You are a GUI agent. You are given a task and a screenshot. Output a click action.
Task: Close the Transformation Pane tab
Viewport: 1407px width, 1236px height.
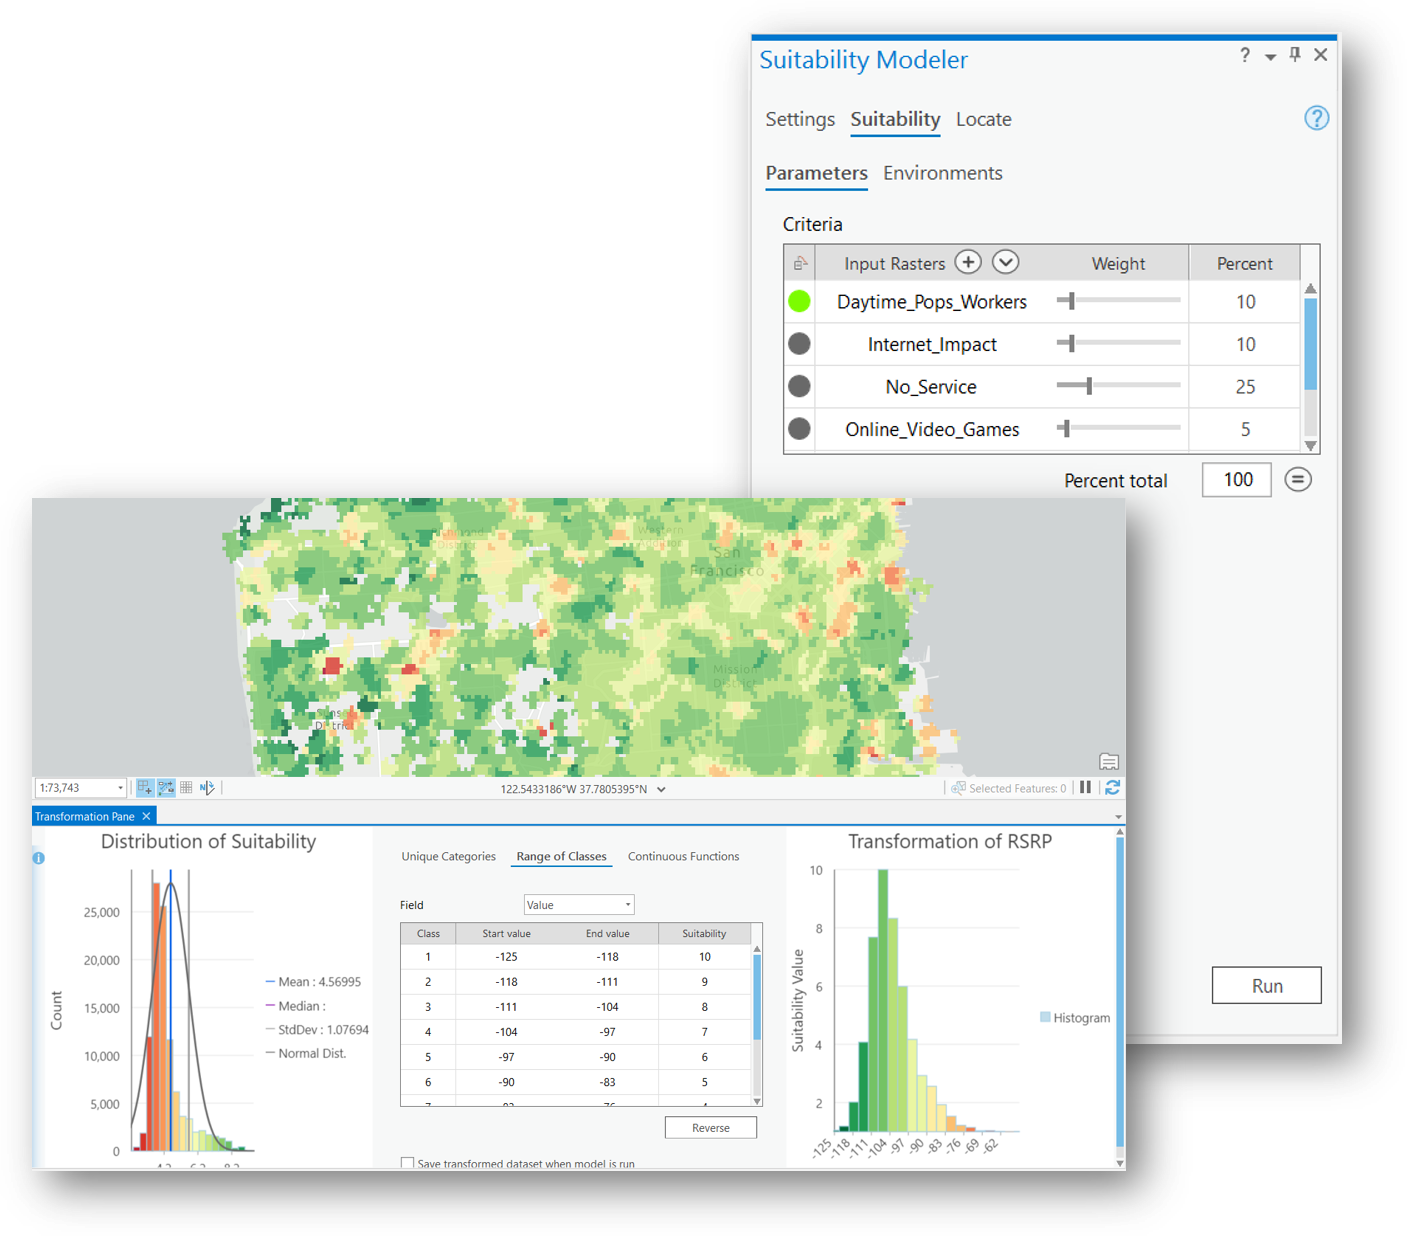(146, 816)
